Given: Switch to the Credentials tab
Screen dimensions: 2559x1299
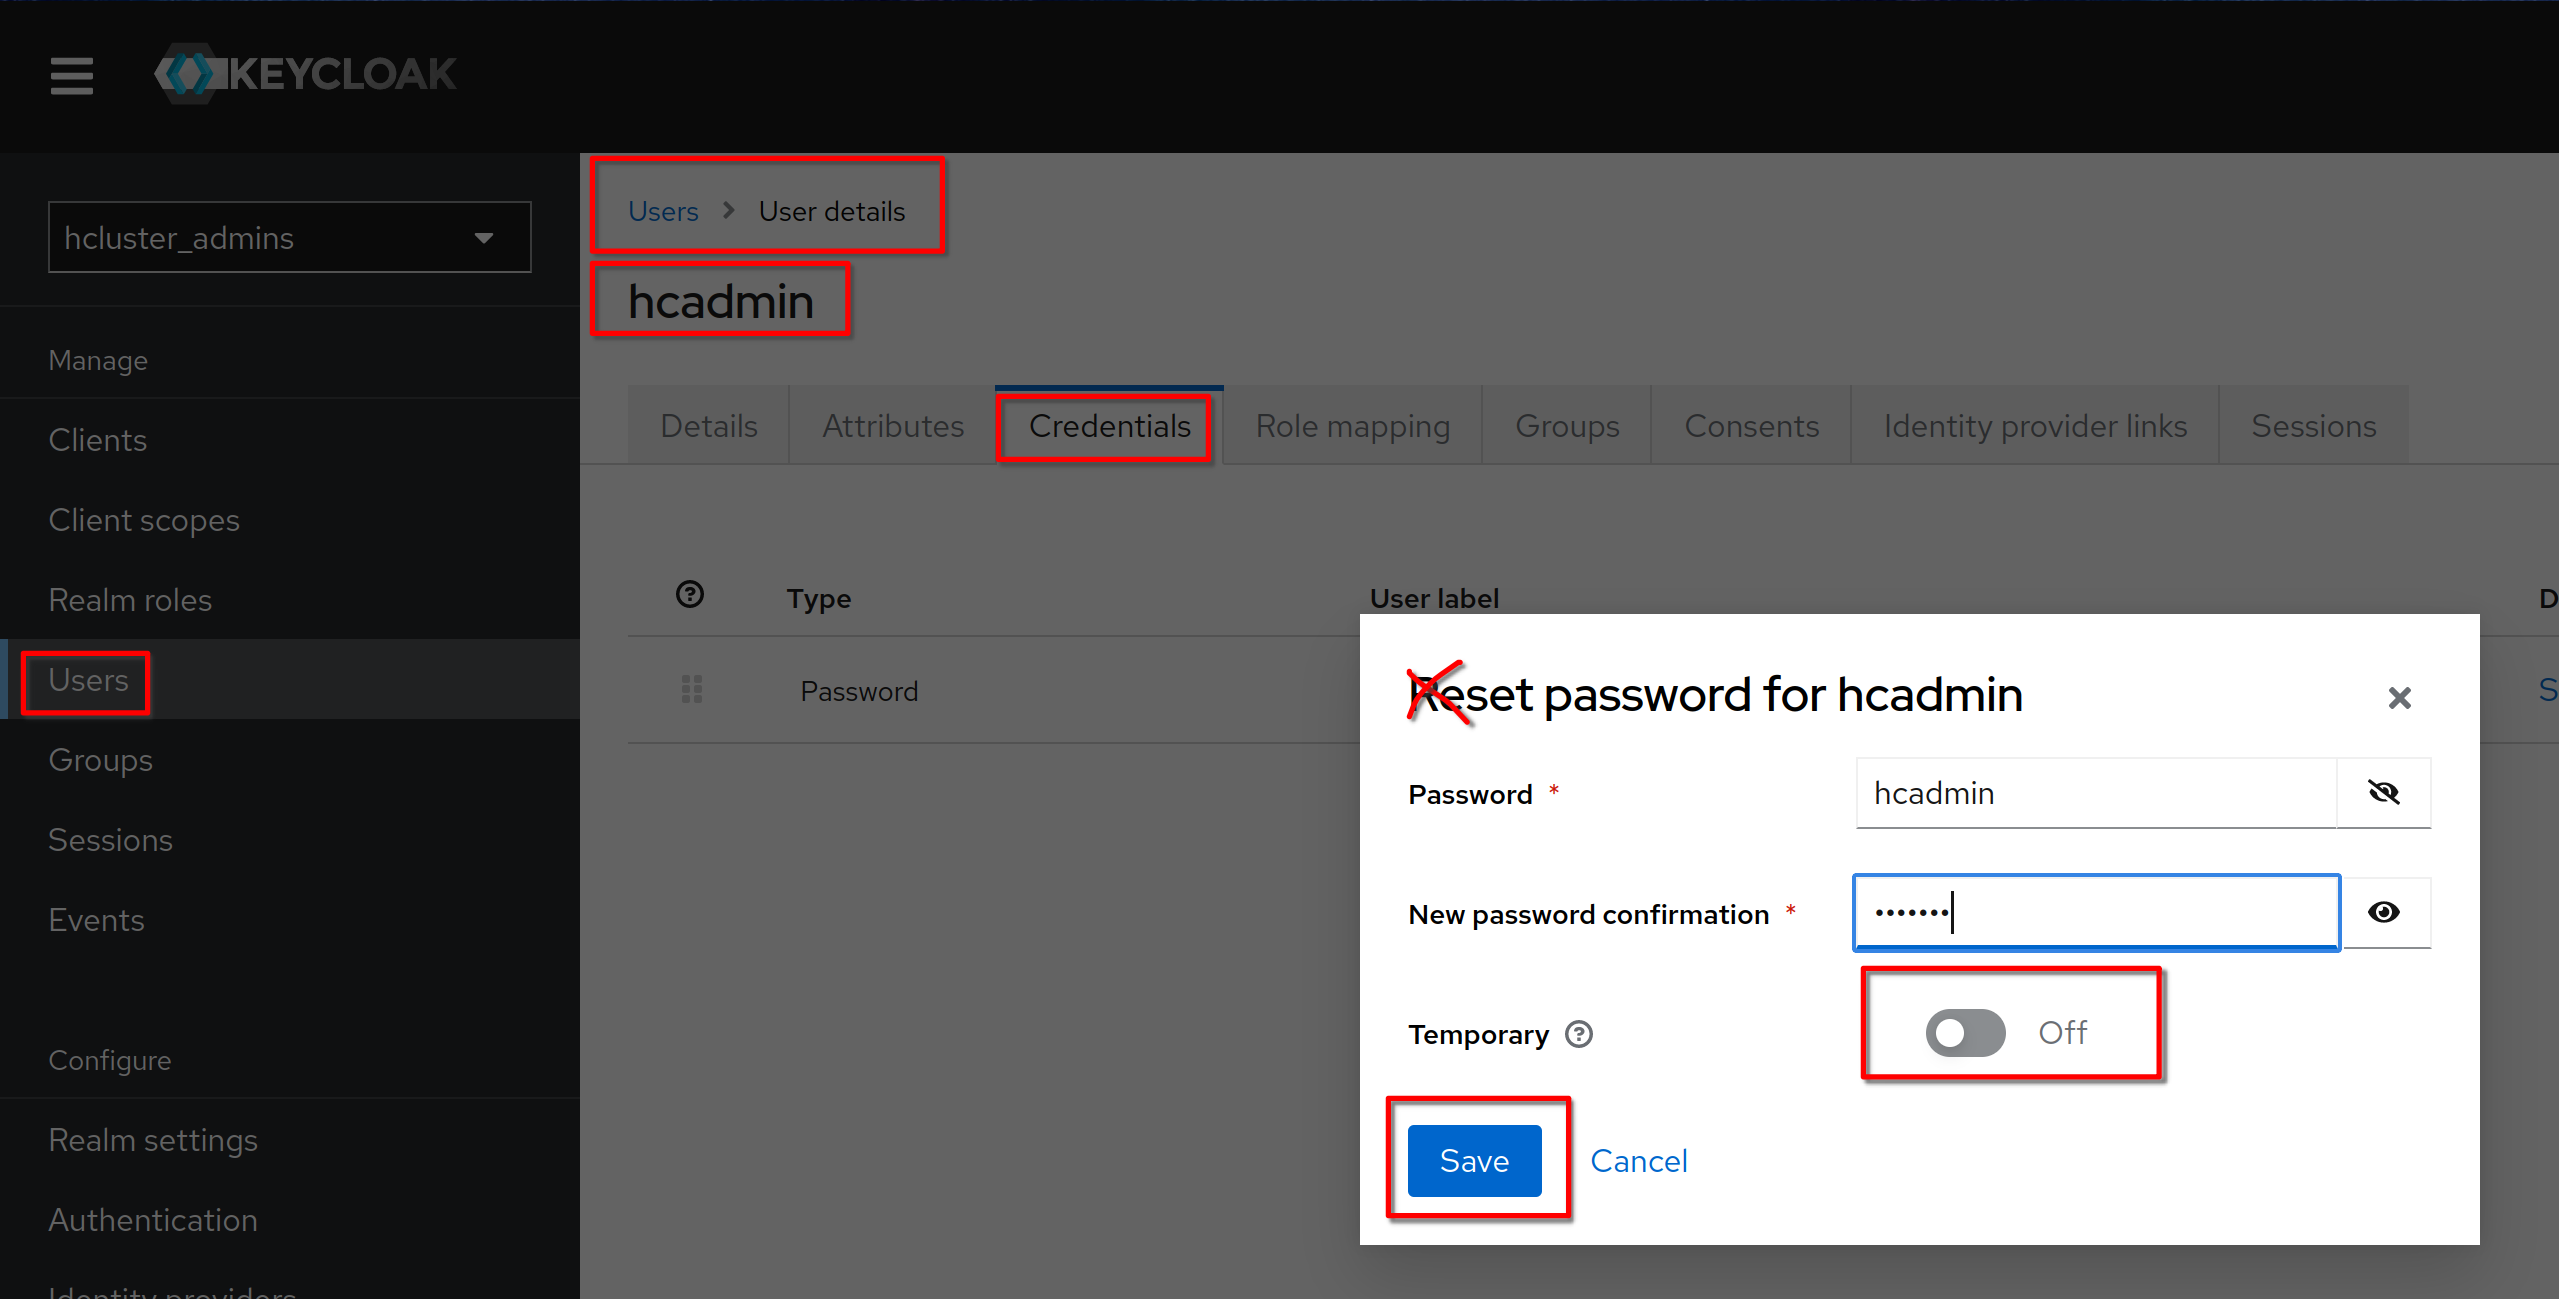Looking at the screenshot, I should point(1109,426).
